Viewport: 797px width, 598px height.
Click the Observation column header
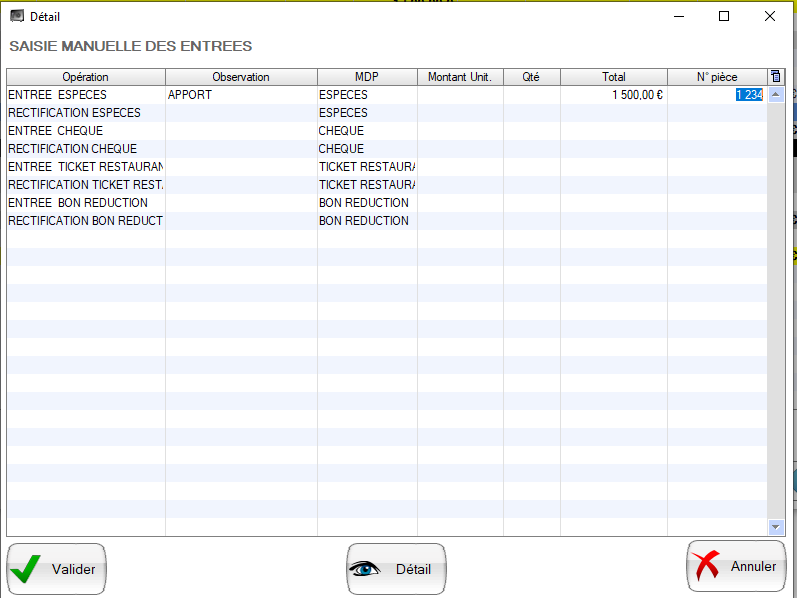(x=241, y=77)
